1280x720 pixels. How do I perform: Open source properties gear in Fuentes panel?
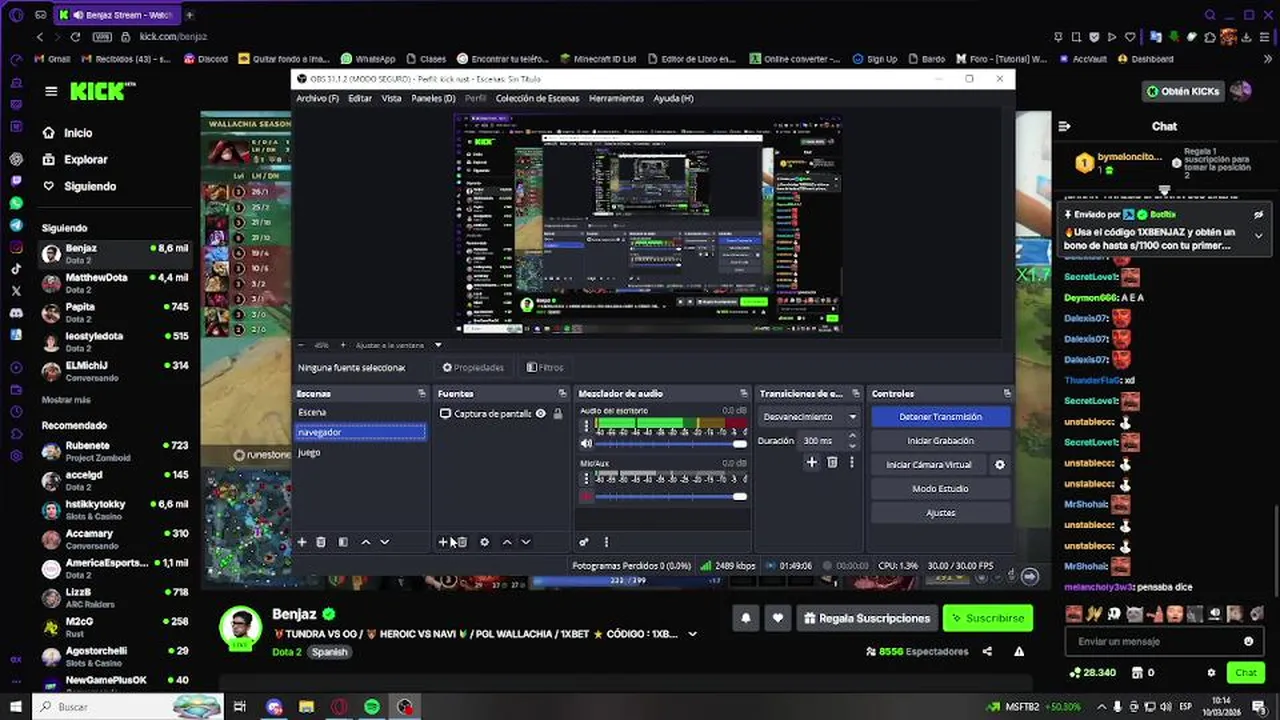click(484, 542)
